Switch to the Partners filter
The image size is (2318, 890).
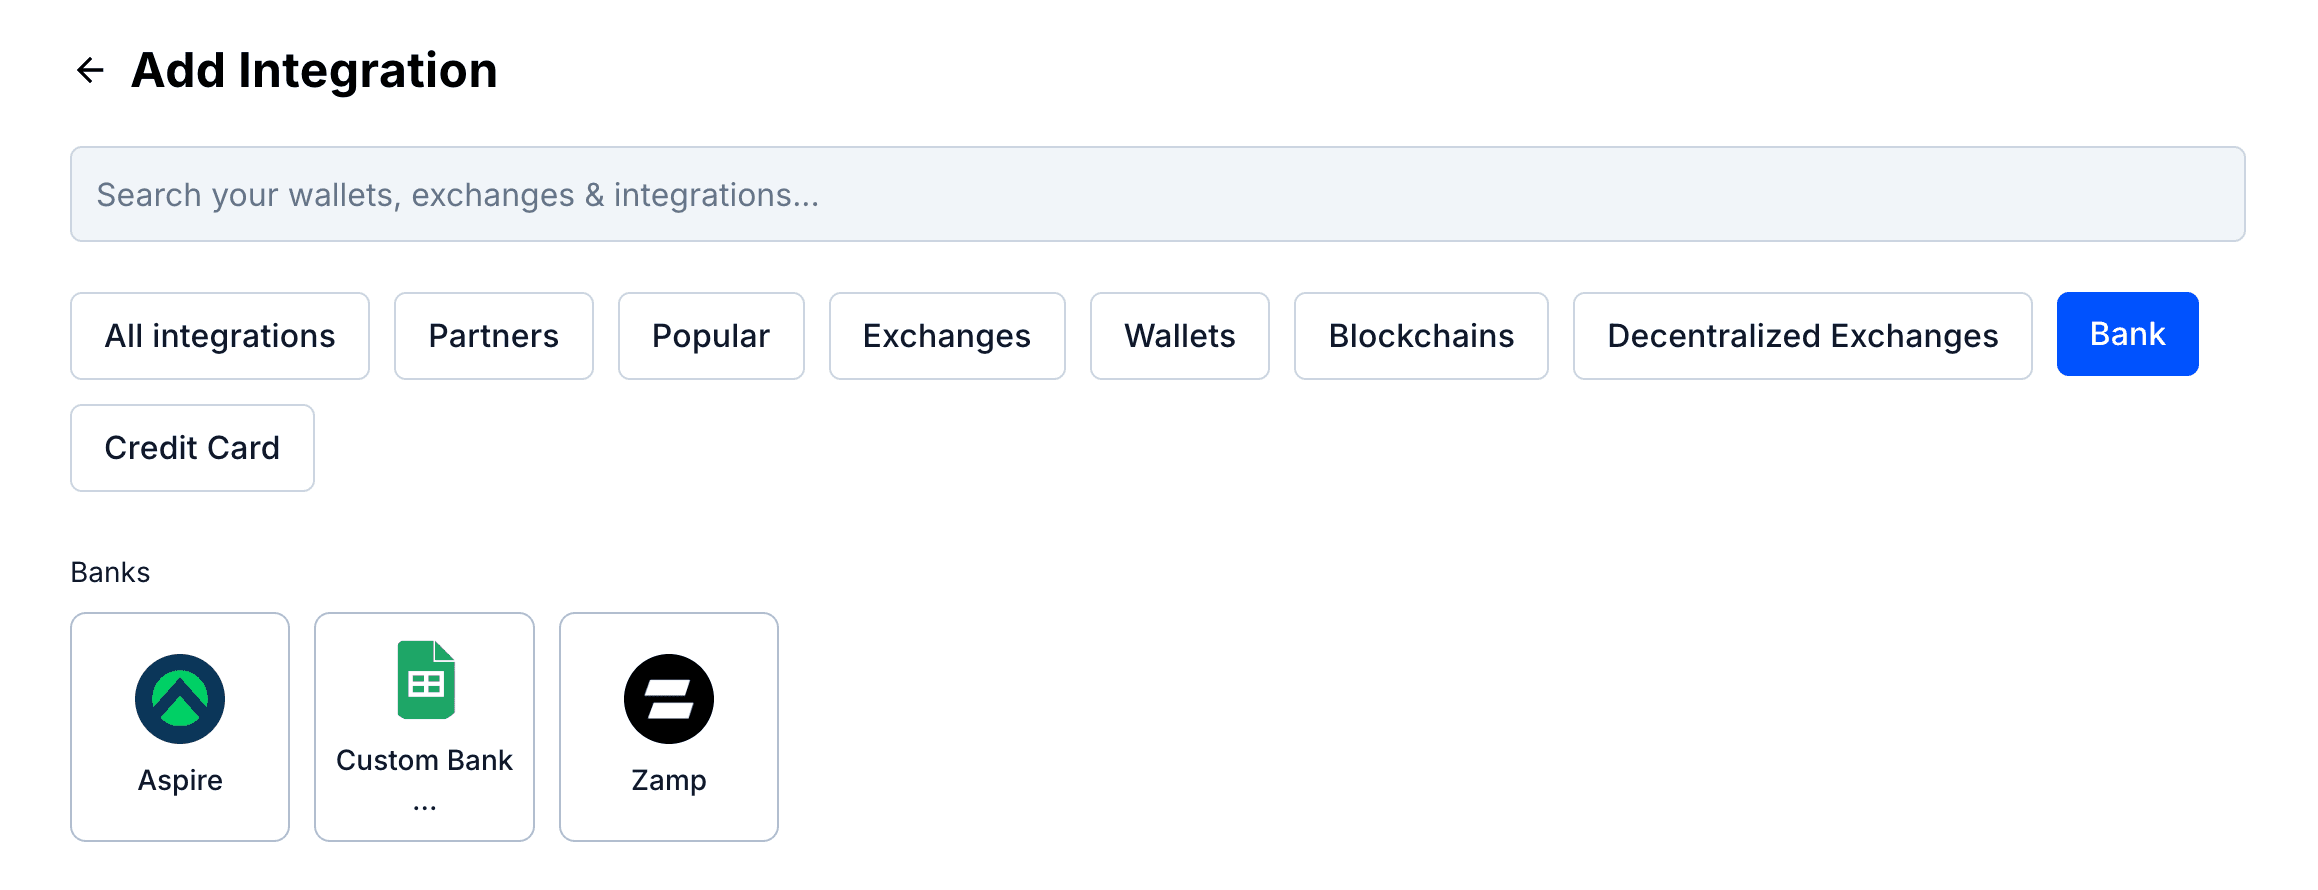[x=493, y=336]
